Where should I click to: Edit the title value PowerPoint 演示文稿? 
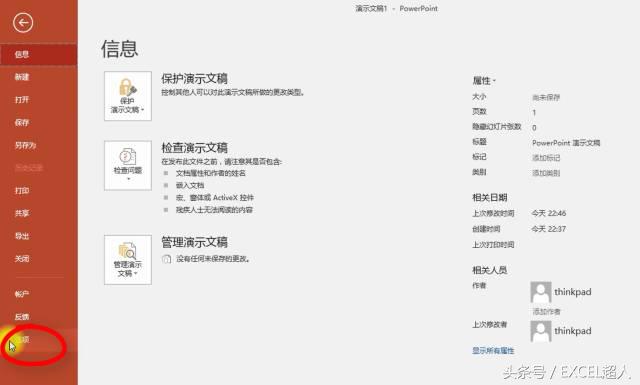pos(566,142)
